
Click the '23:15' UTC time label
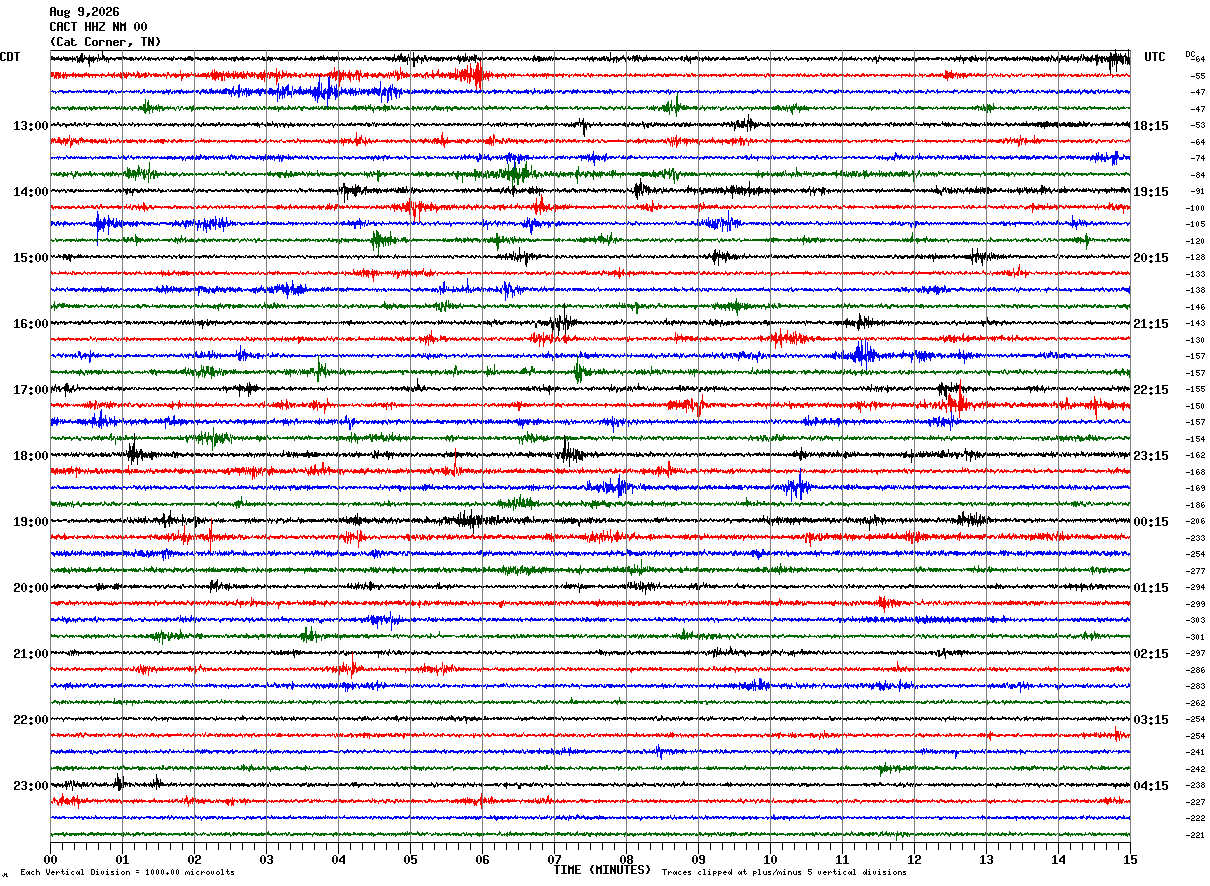pos(1151,456)
